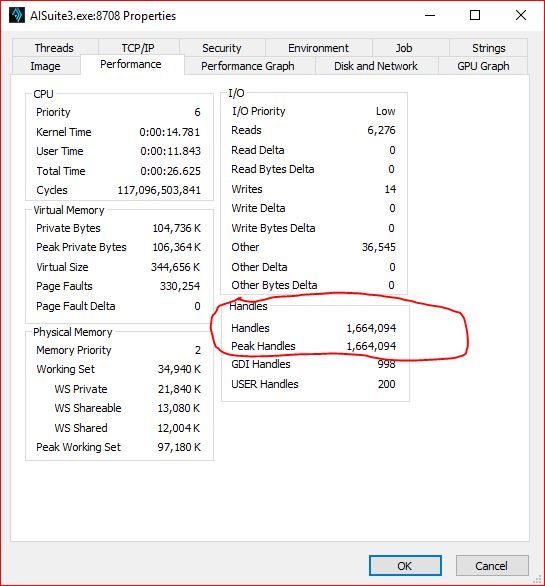Viewport: 545px width, 586px height.
Task: Click the Write Delta label
Action: [x=258, y=208]
